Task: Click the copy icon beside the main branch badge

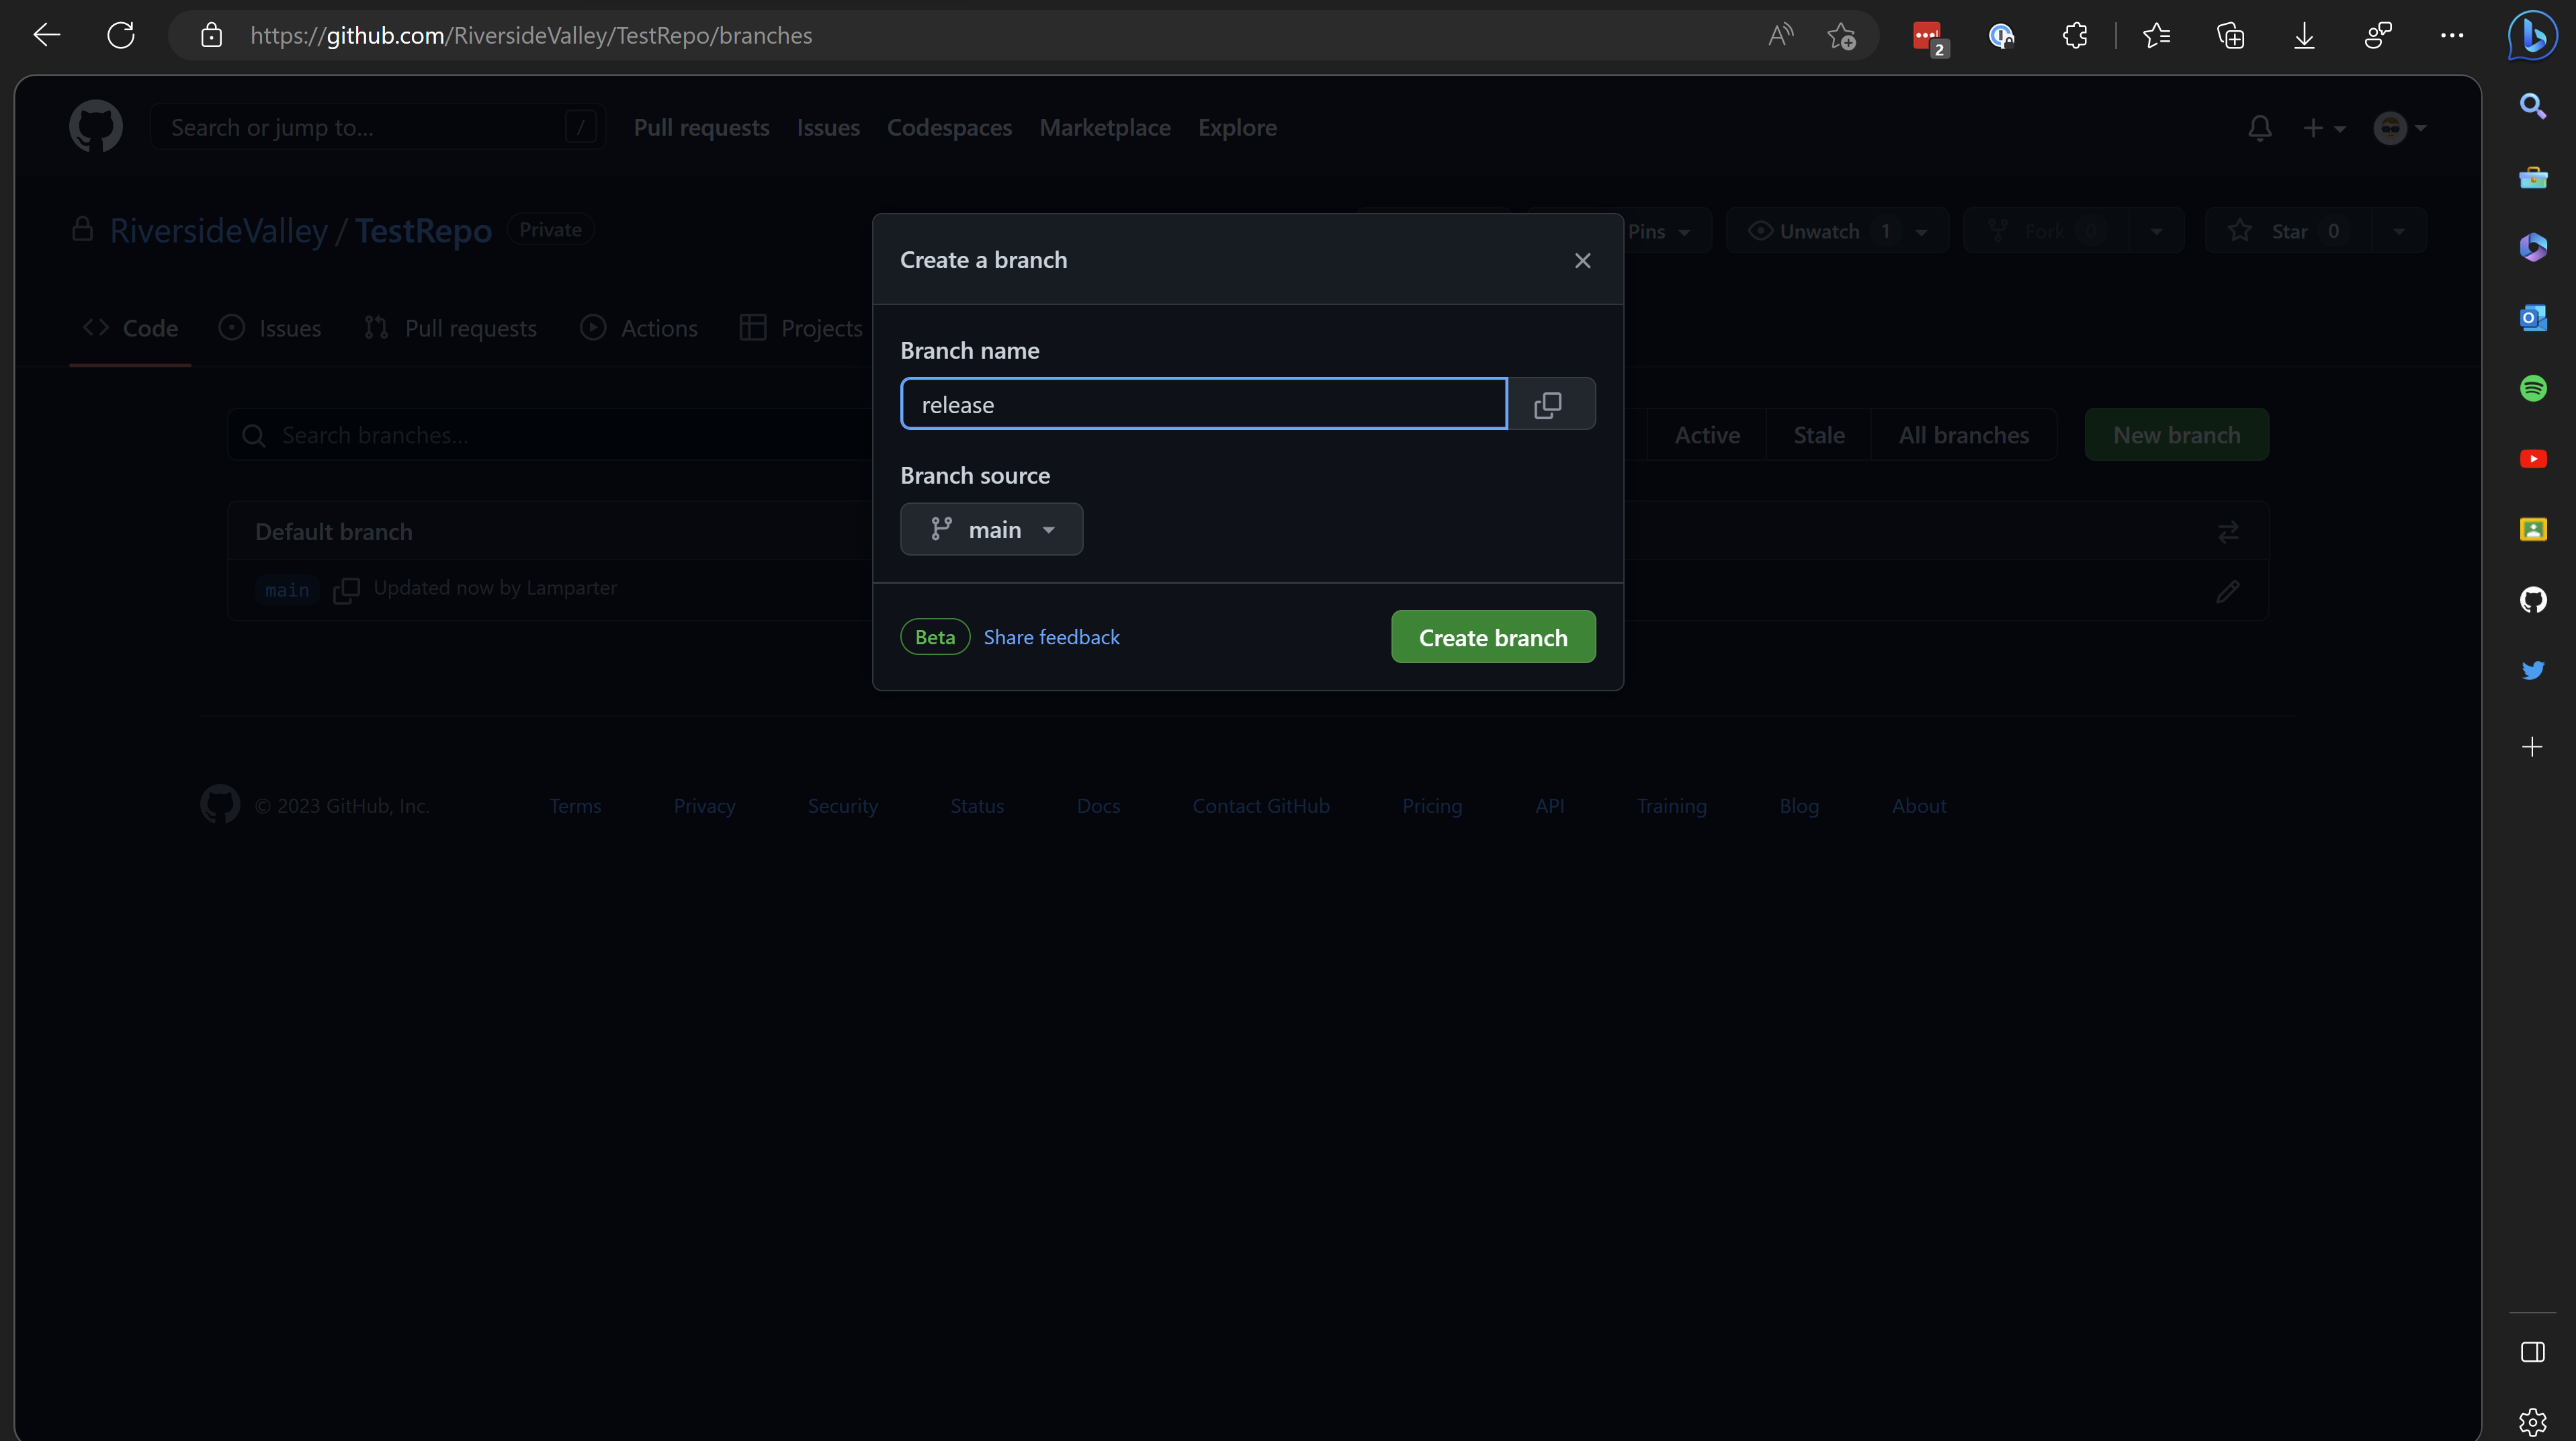Action: click(x=346, y=590)
